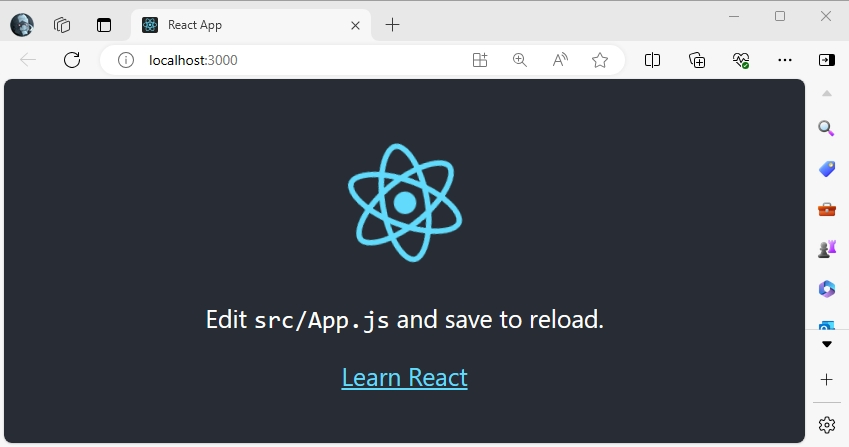Close the browser window
Image resolution: width=849 pixels, height=447 pixels.
click(x=826, y=16)
